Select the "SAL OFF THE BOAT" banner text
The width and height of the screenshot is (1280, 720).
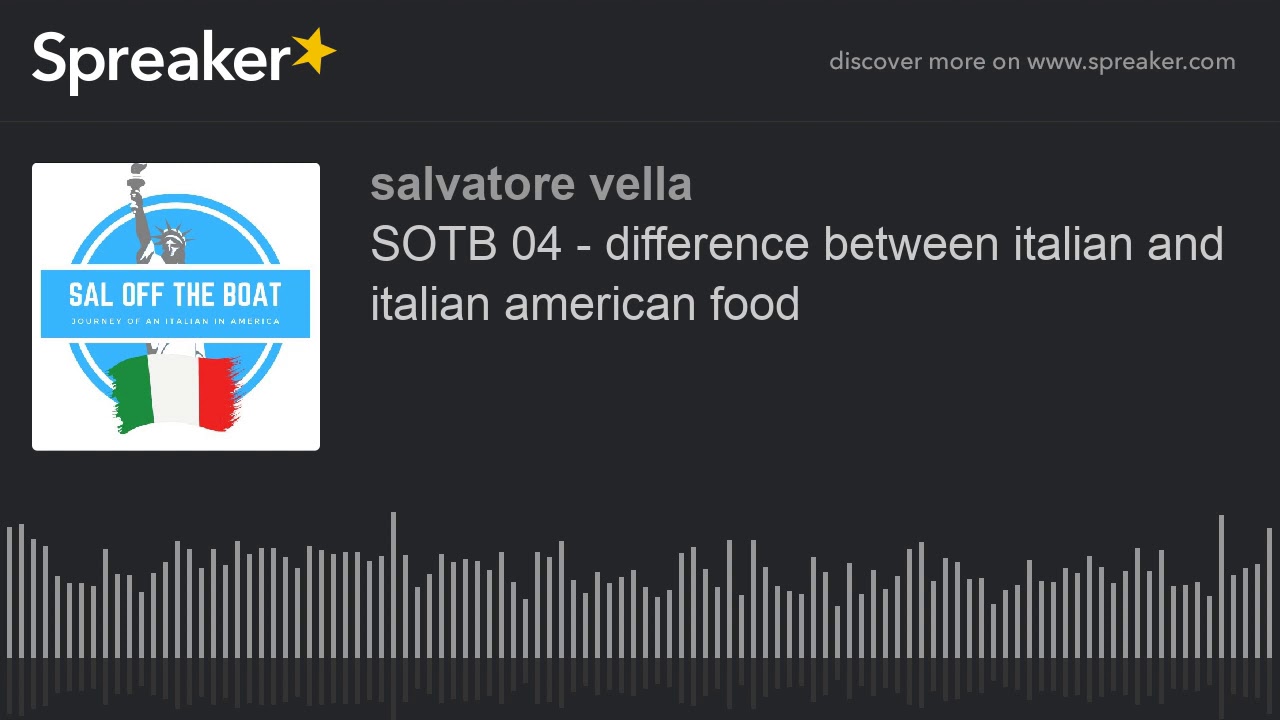(175, 295)
